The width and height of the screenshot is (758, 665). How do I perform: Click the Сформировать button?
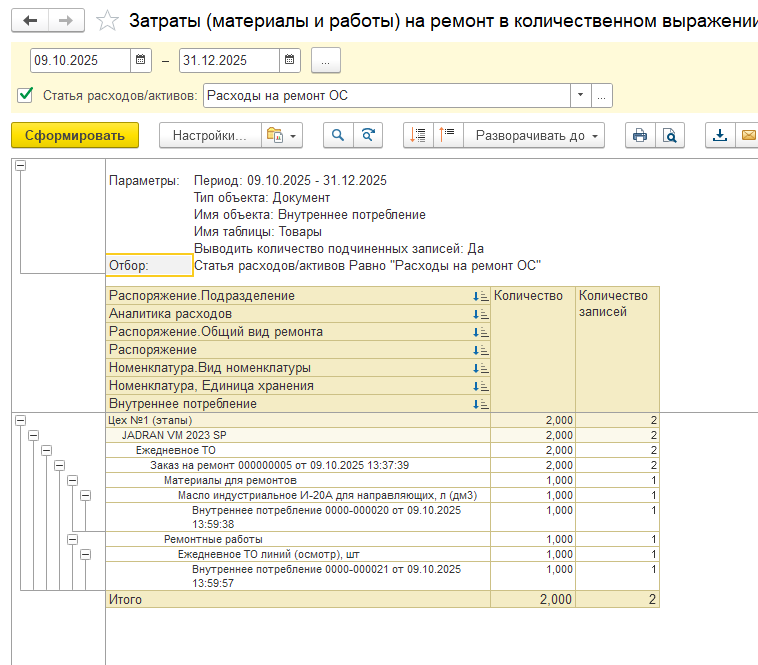pos(75,136)
